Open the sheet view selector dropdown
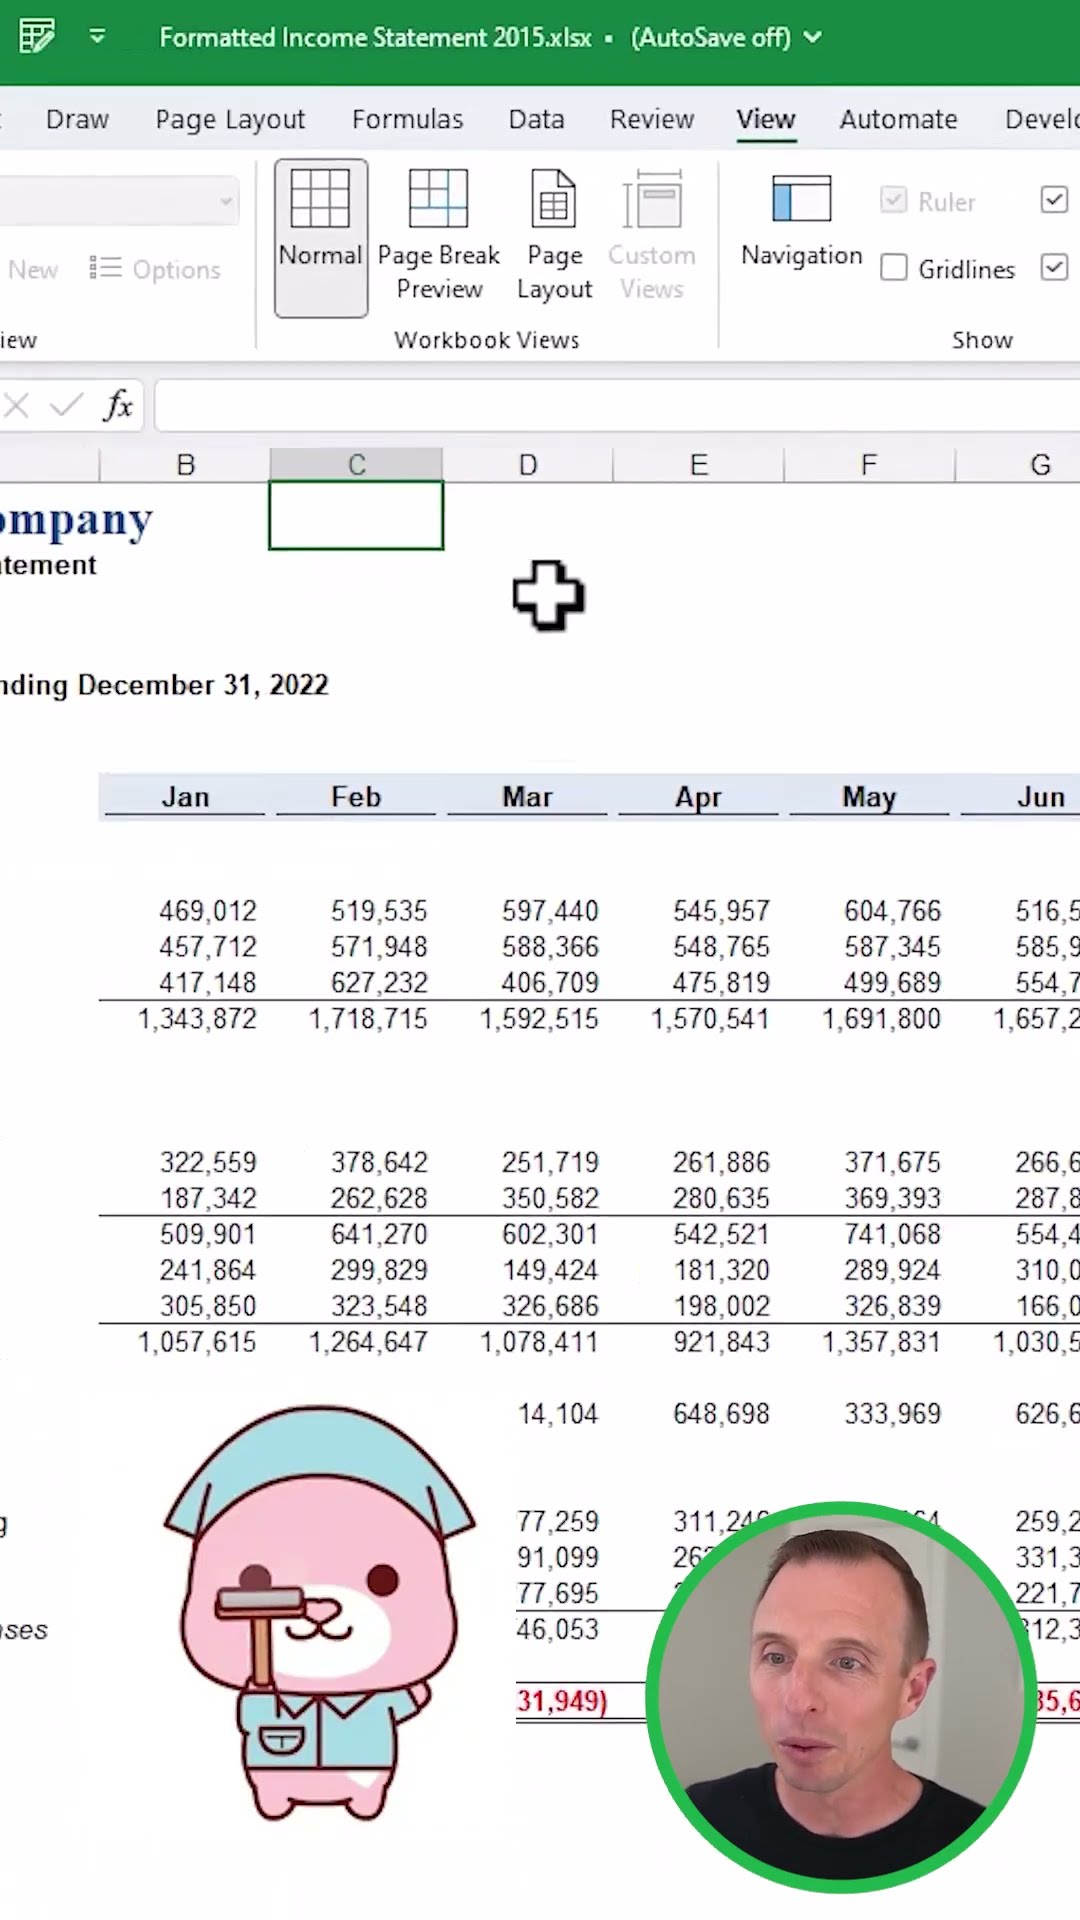 click(x=227, y=201)
